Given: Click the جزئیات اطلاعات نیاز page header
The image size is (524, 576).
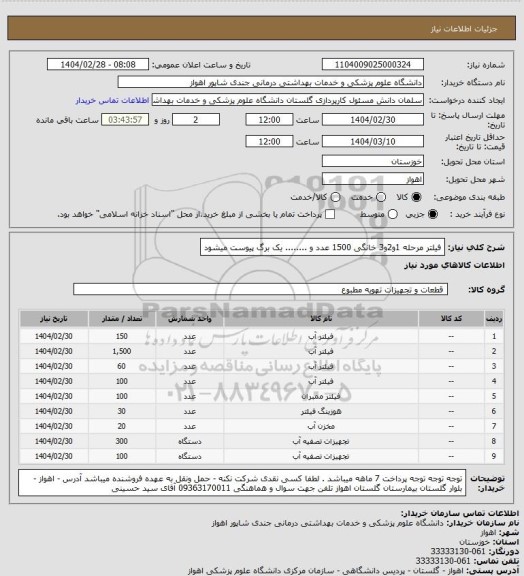Looking at the screenshot, I should coord(464,29).
